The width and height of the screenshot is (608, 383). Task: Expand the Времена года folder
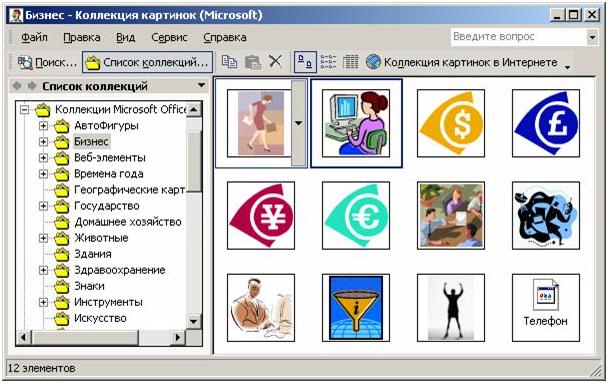43,174
